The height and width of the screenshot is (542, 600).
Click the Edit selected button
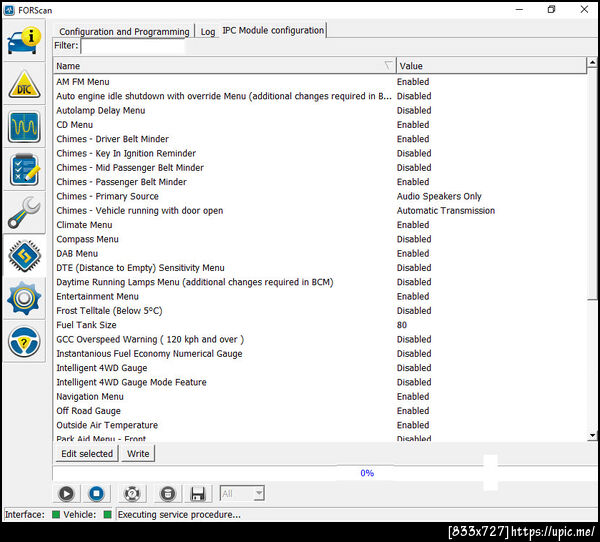87,454
